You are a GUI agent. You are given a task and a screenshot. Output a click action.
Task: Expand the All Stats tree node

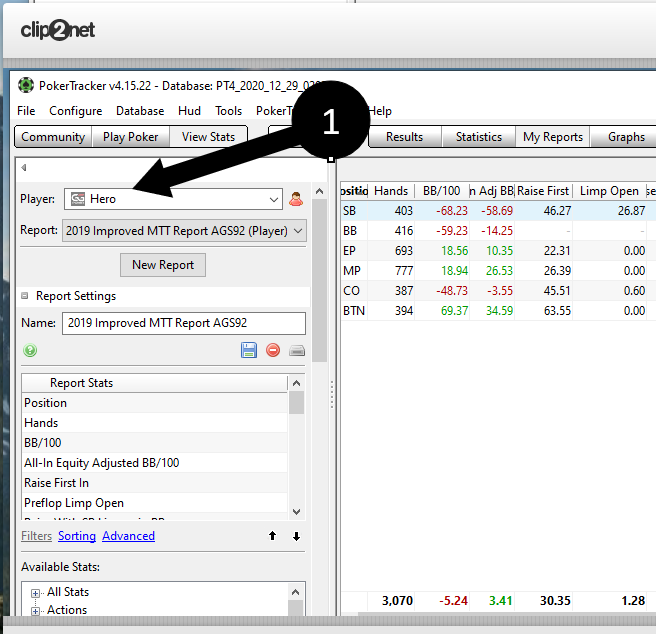(x=36, y=593)
